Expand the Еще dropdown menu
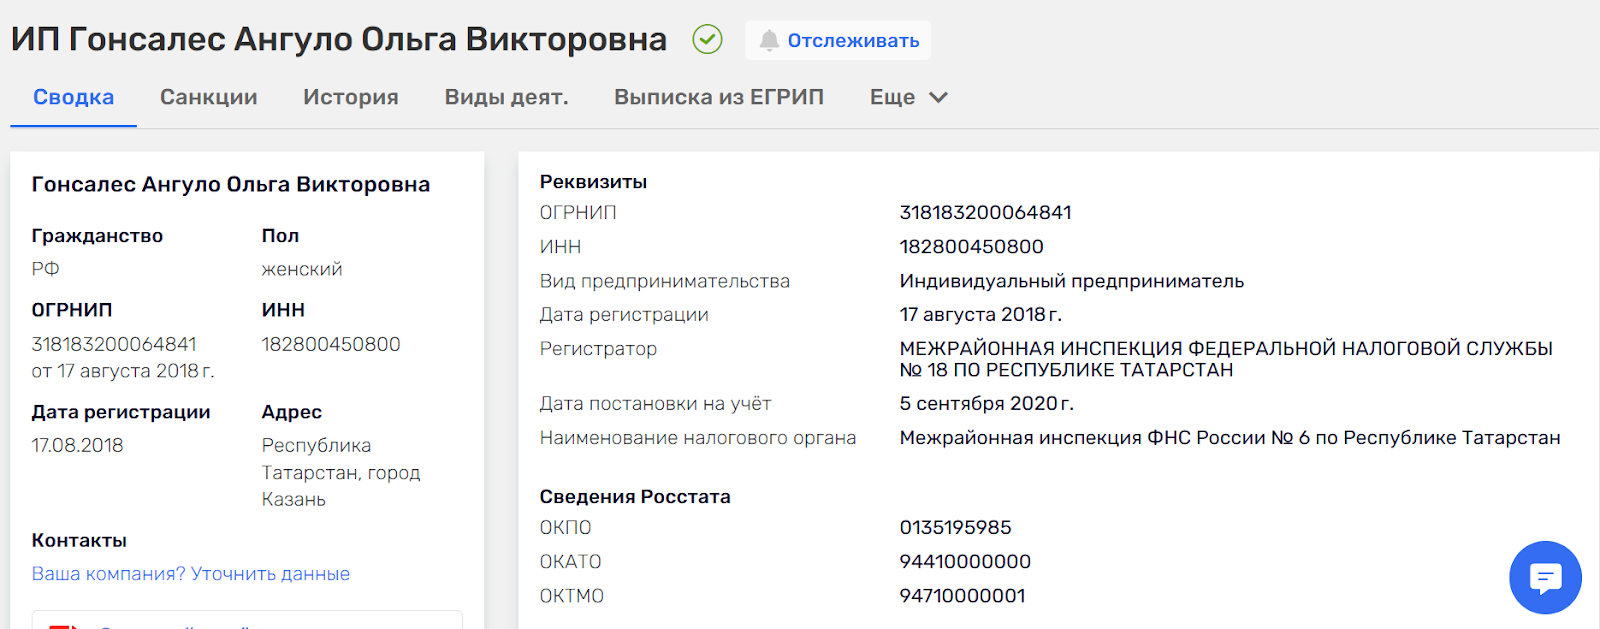Viewport: 1600px width, 629px height. [908, 97]
